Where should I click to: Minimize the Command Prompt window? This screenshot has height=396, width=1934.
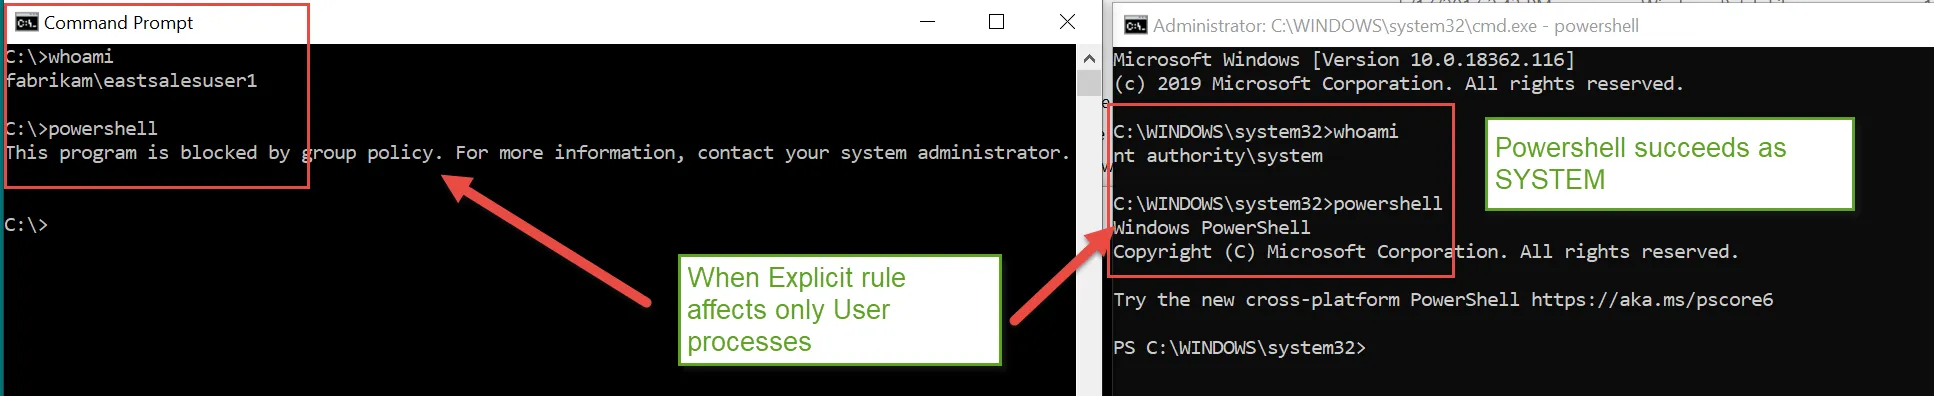(927, 22)
